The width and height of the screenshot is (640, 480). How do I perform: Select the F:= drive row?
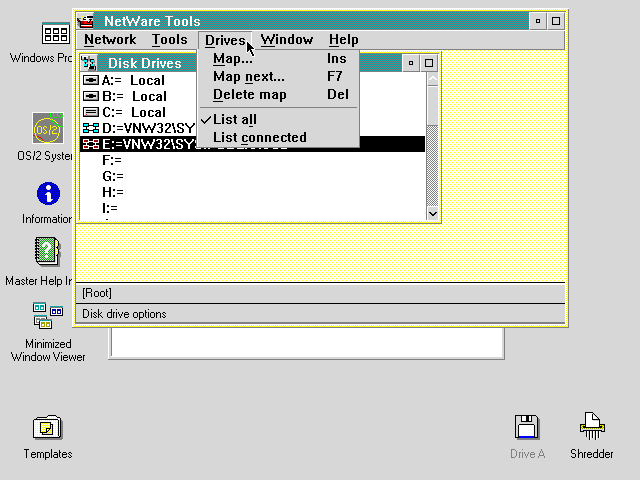(252, 160)
